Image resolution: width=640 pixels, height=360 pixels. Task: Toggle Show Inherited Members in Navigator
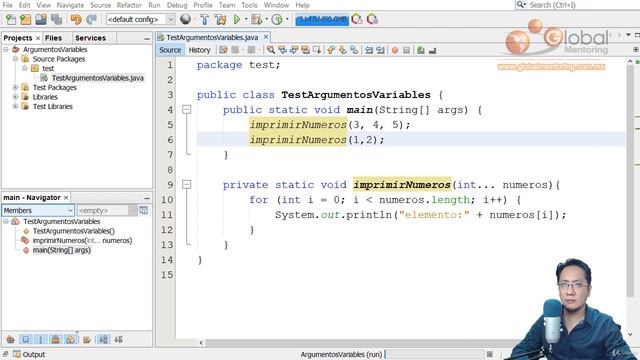(10, 339)
